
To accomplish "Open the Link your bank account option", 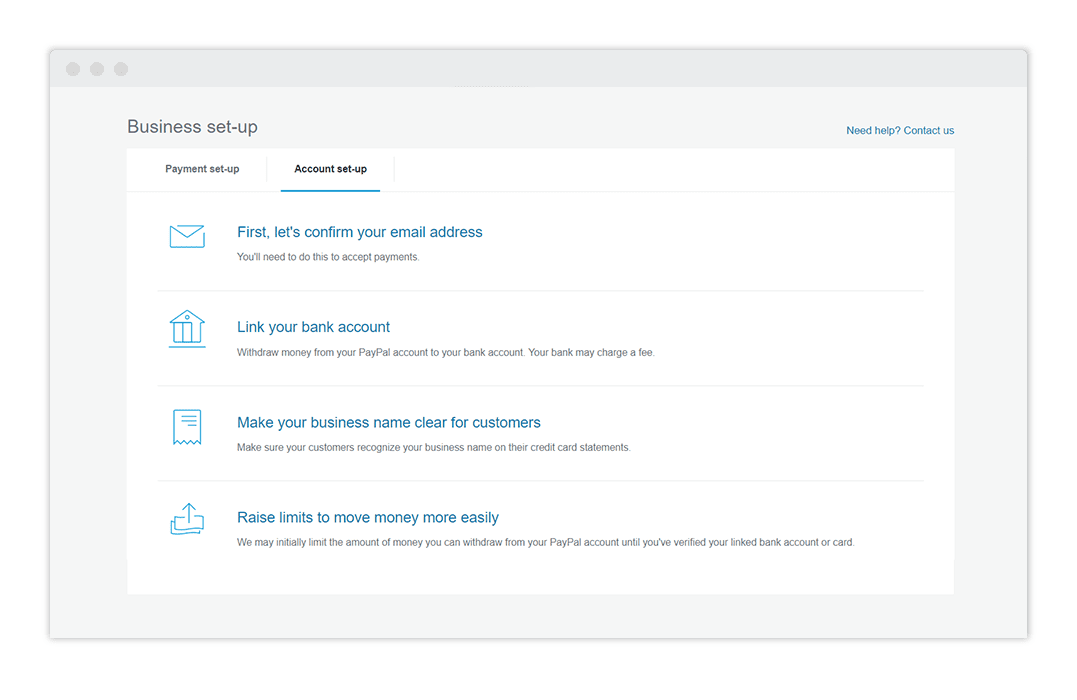I will click(313, 327).
